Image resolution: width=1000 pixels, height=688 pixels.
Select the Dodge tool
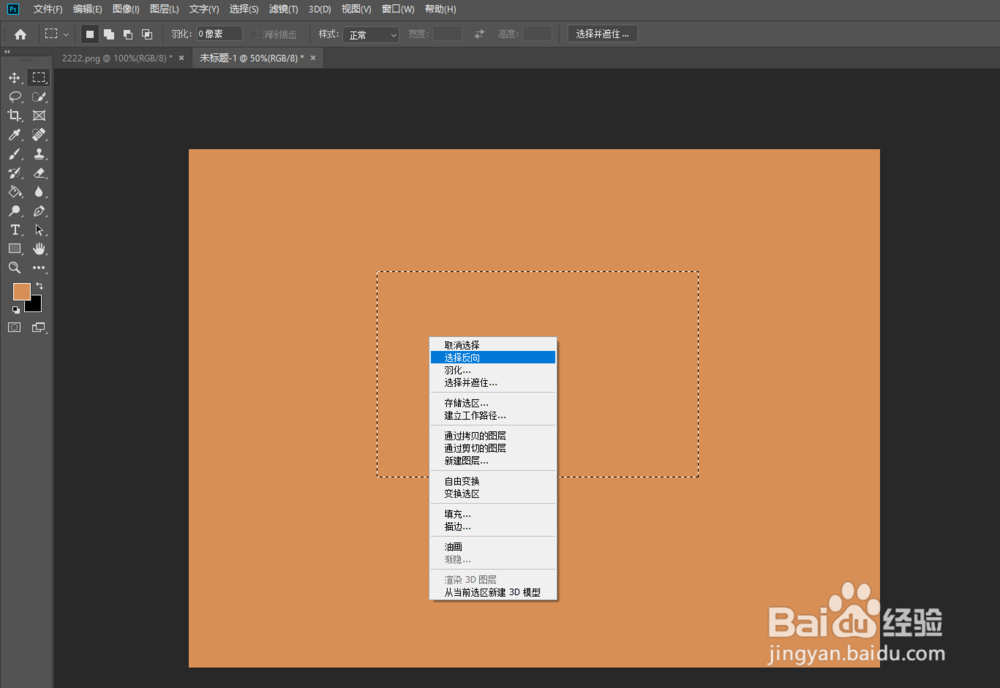click(x=14, y=211)
